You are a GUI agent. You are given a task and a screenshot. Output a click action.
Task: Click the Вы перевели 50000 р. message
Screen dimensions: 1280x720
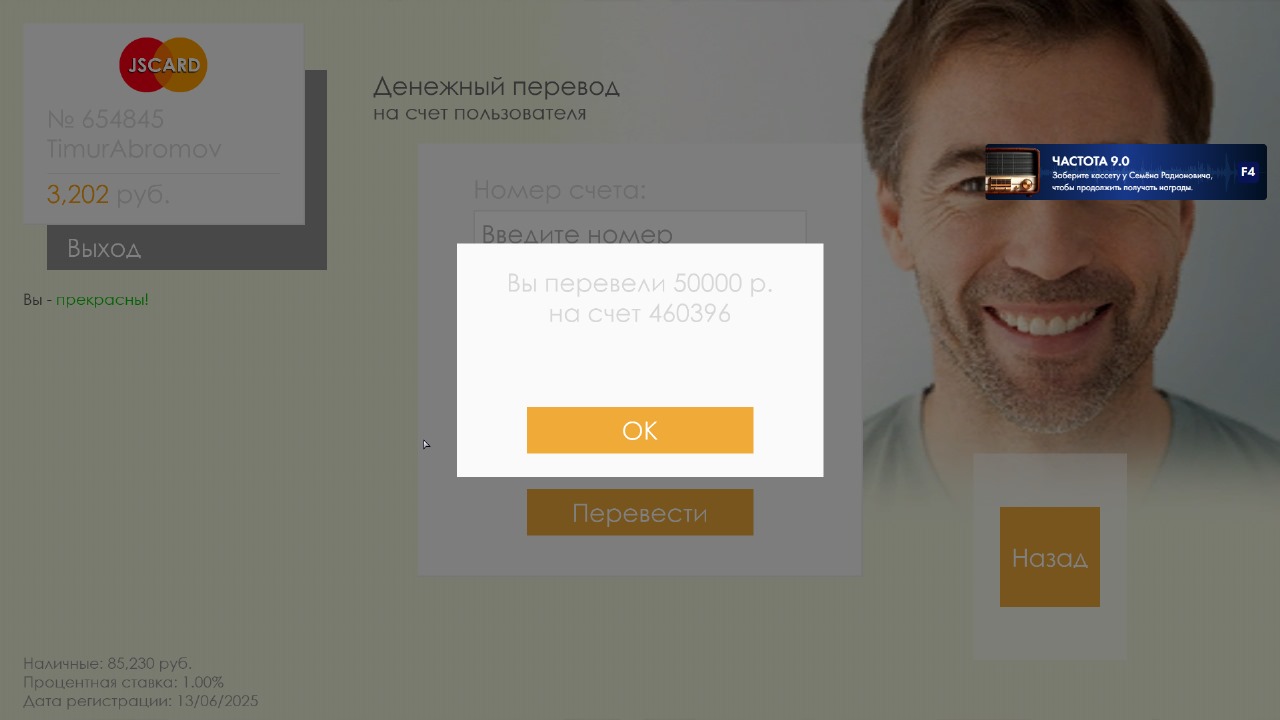click(x=640, y=284)
